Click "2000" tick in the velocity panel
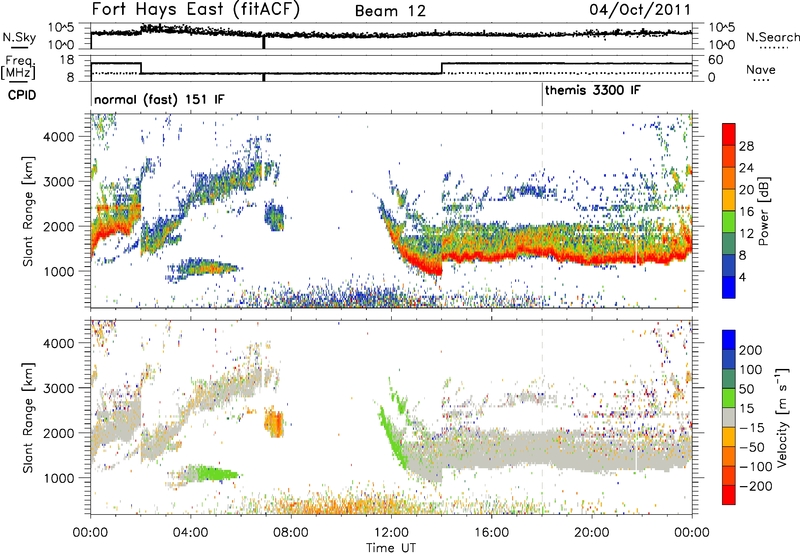 (59, 434)
